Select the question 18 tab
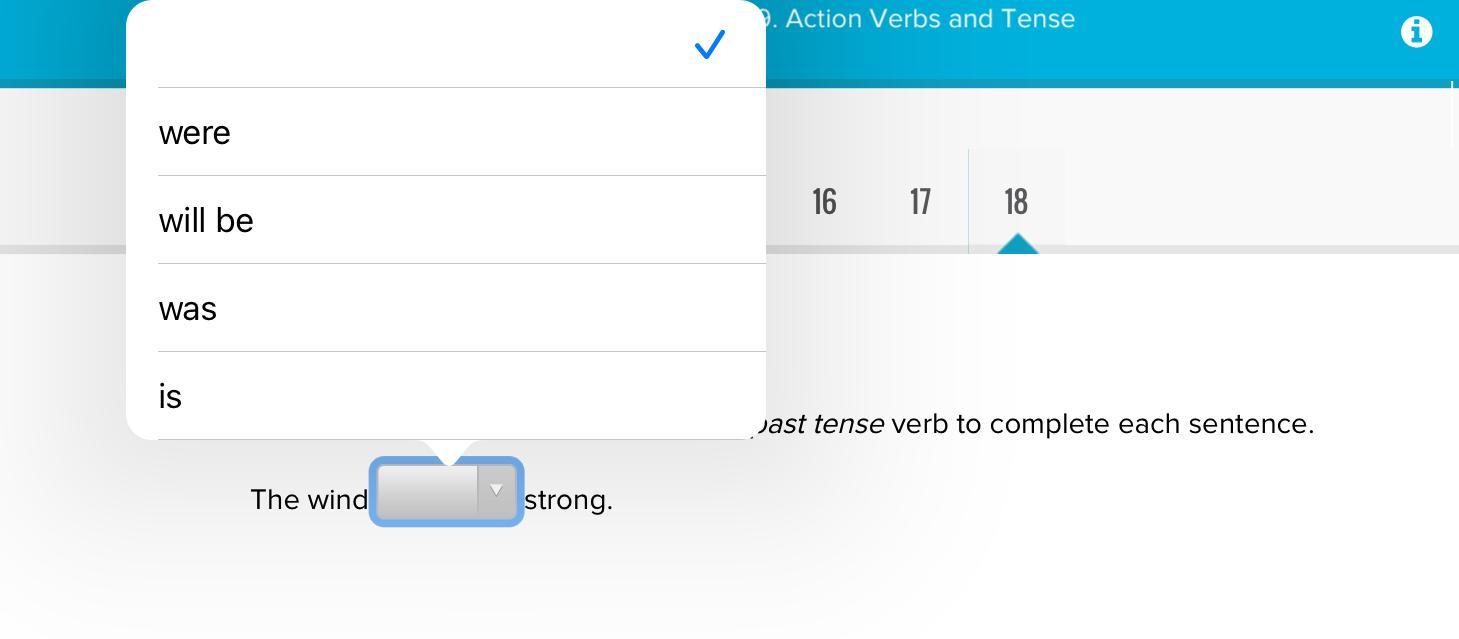The image size is (1459, 639). click(1016, 202)
